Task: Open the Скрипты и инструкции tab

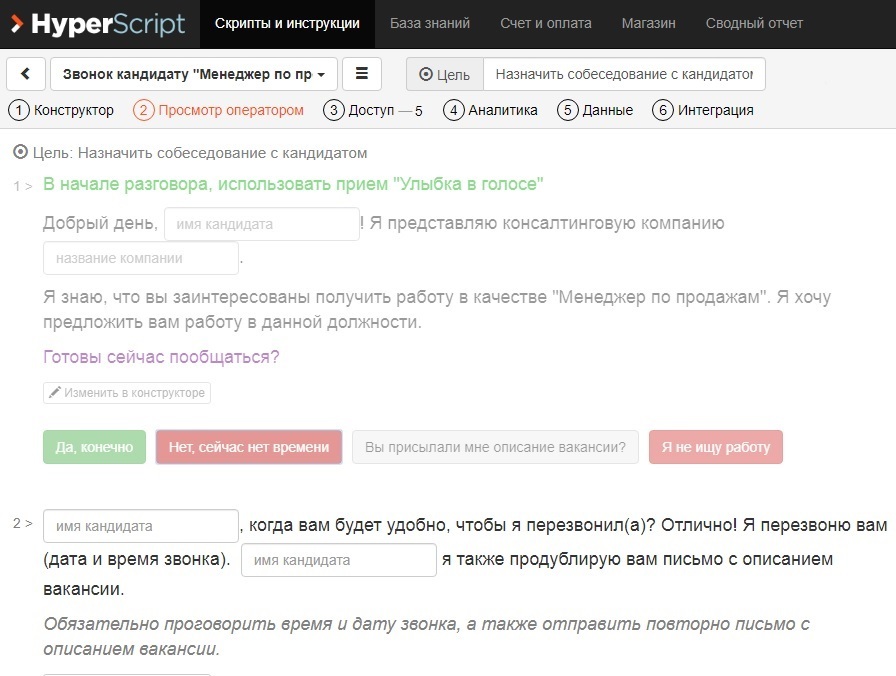Action: (287, 23)
